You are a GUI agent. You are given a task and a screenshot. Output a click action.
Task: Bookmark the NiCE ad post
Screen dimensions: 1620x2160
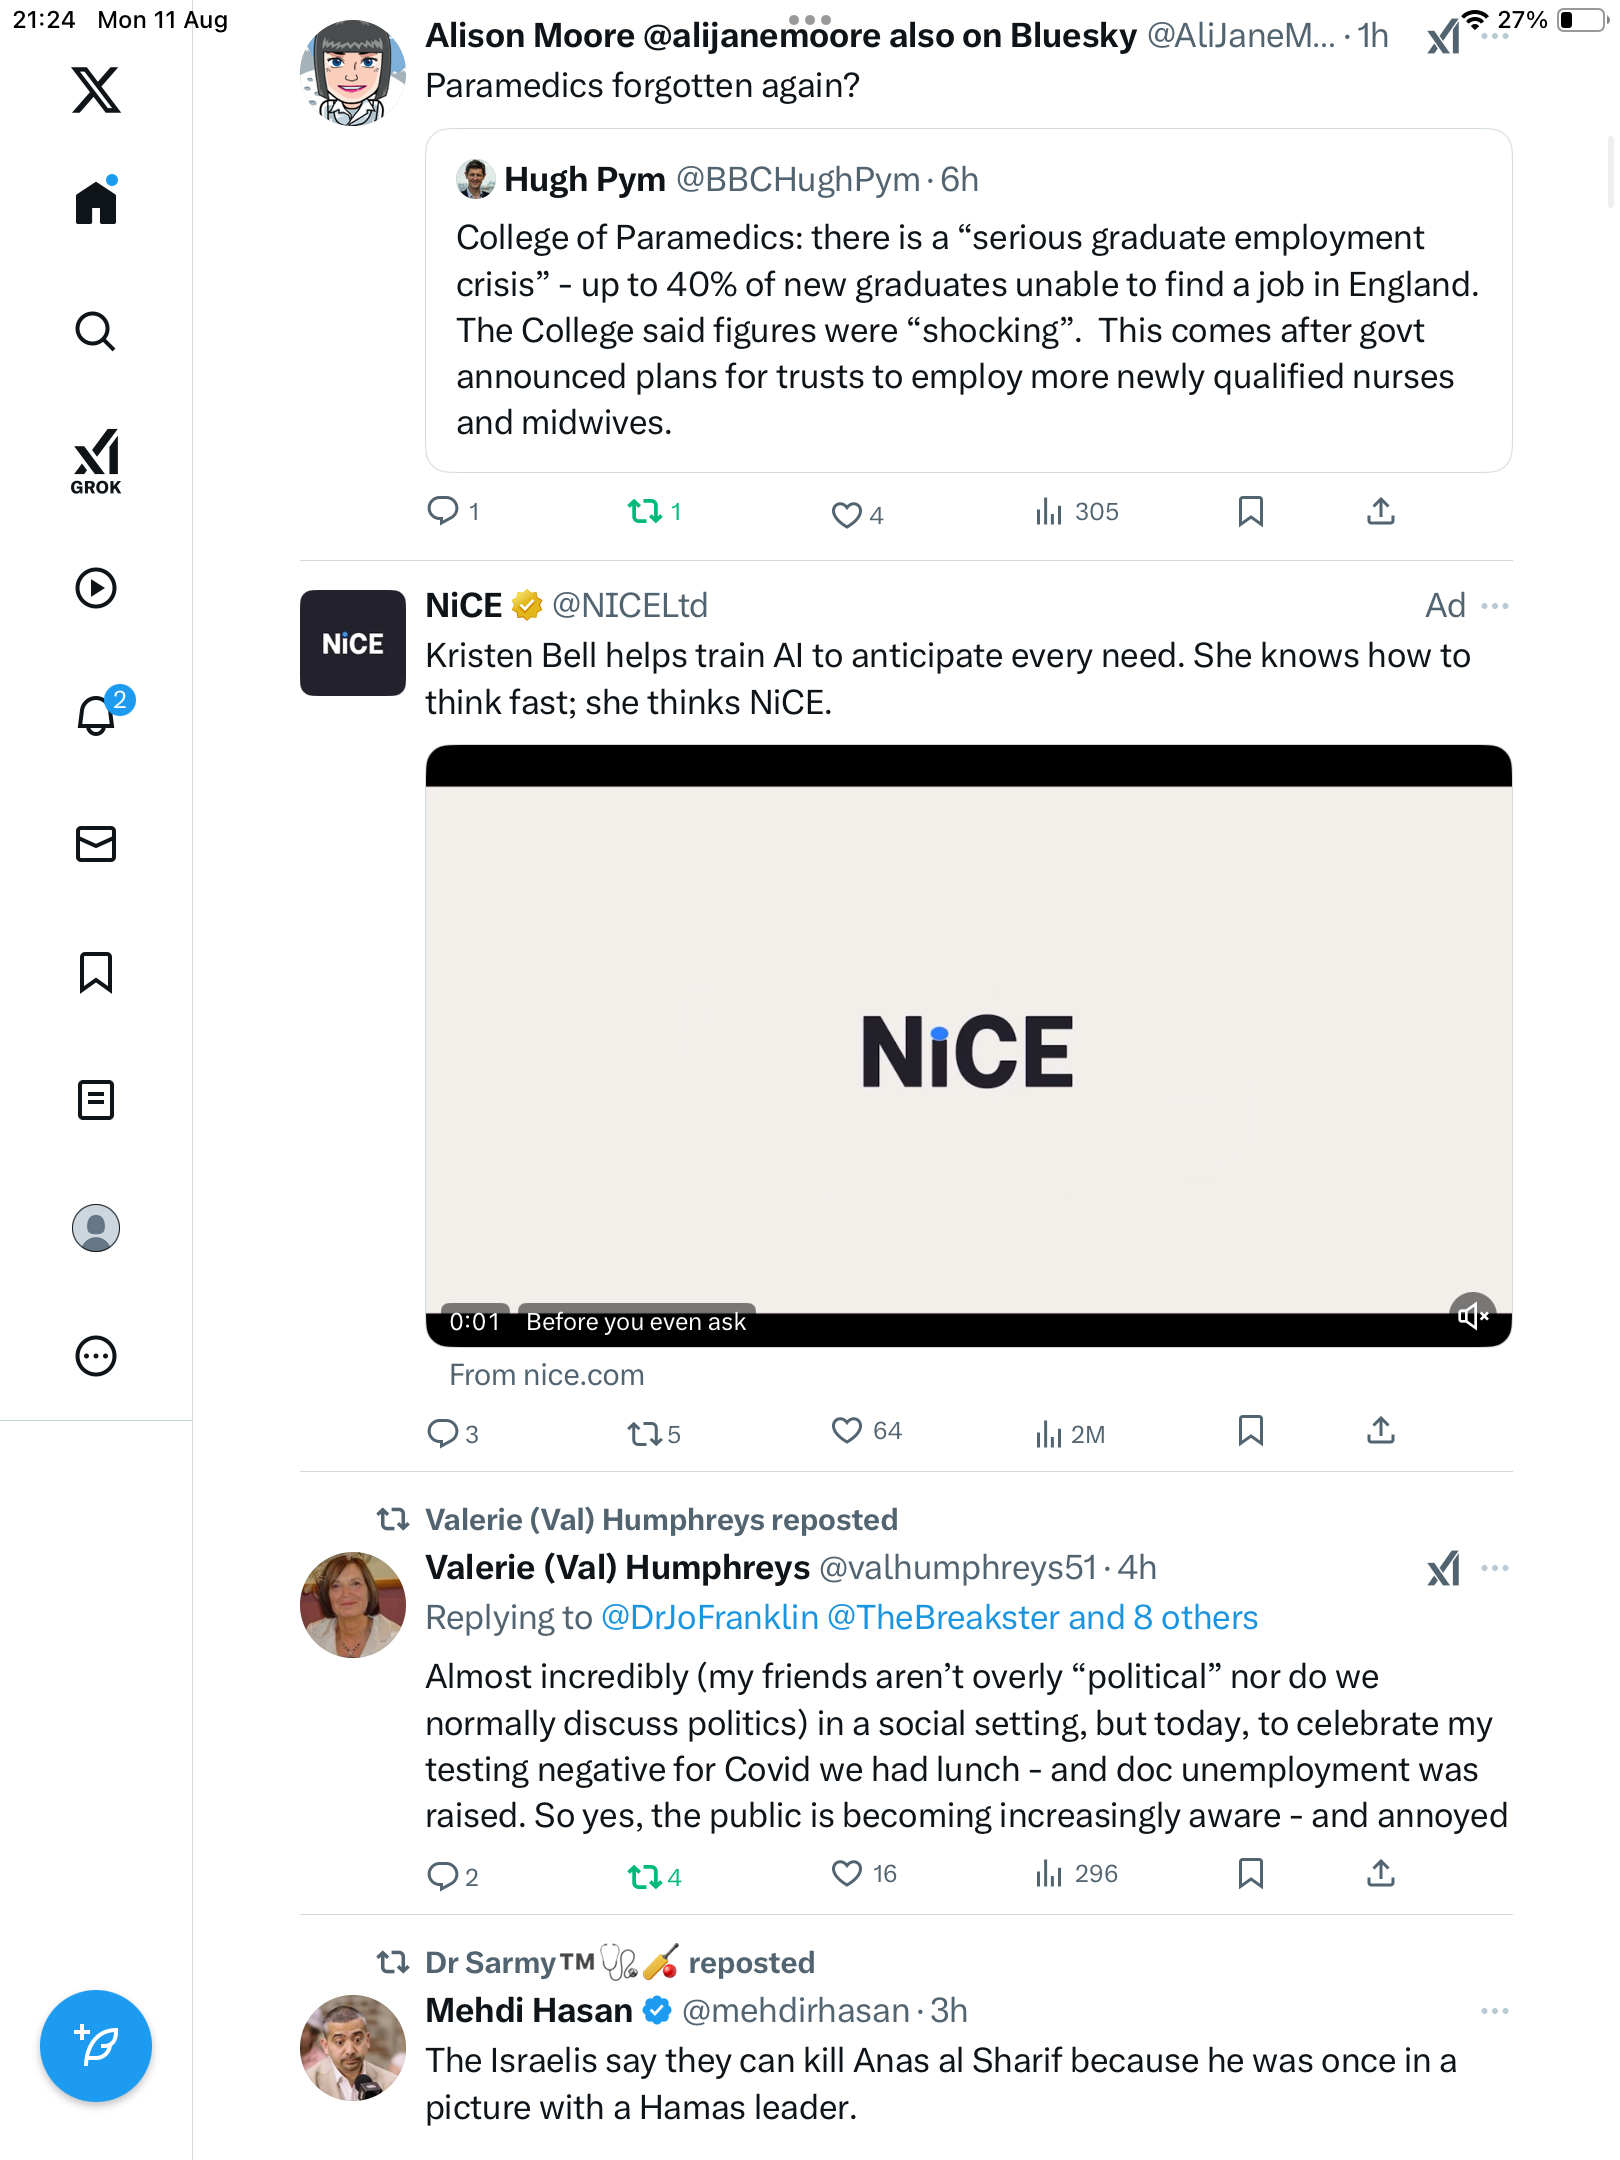point(1250,1431)
